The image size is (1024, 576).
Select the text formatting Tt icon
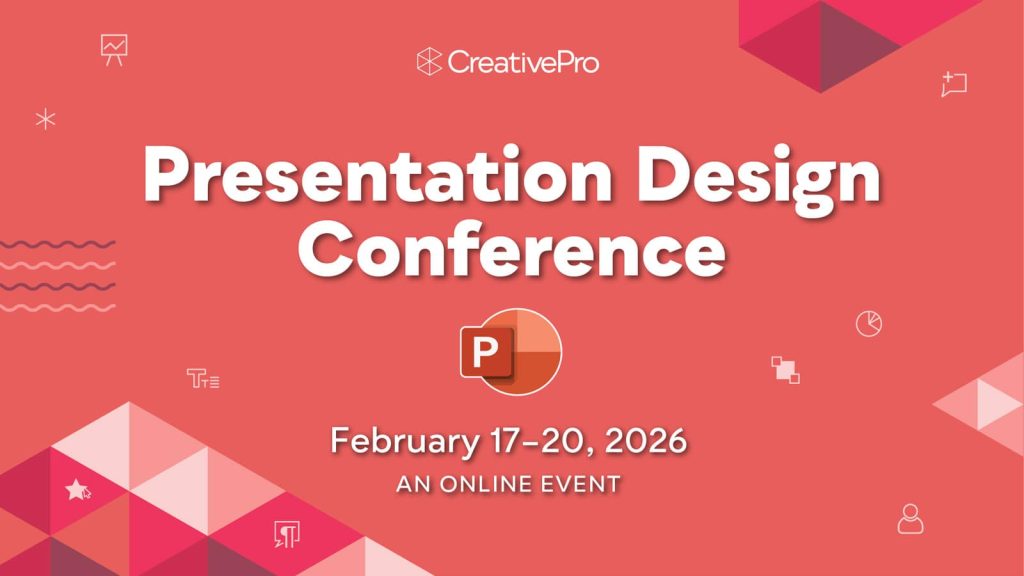pos(202,378)
